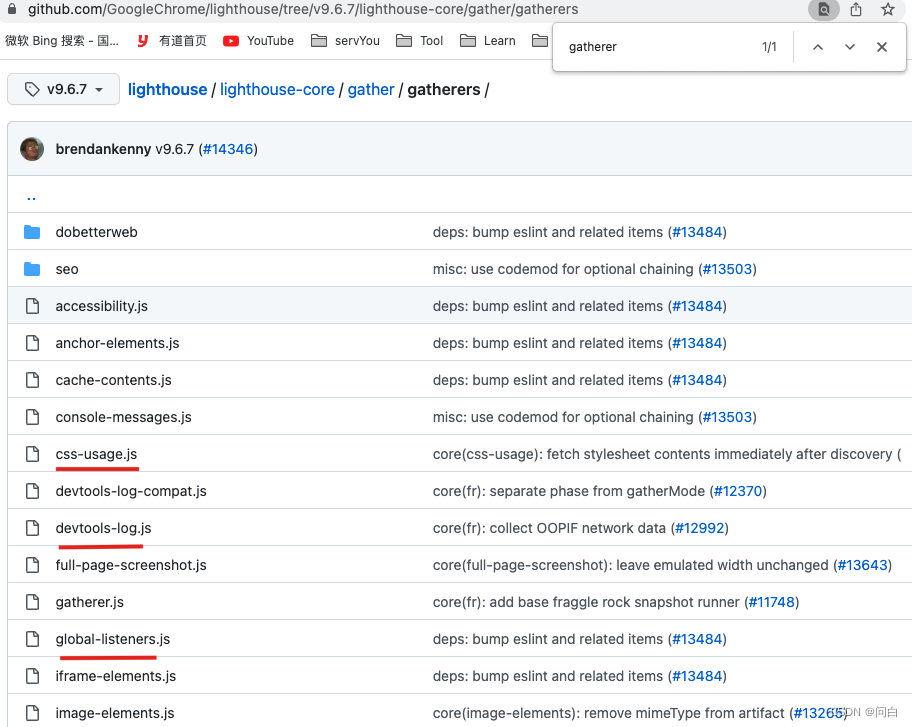This screenshot has height=727, width=912.
Task: Open the Youdao homepage bookmark
Action: [x=172, y=41]
